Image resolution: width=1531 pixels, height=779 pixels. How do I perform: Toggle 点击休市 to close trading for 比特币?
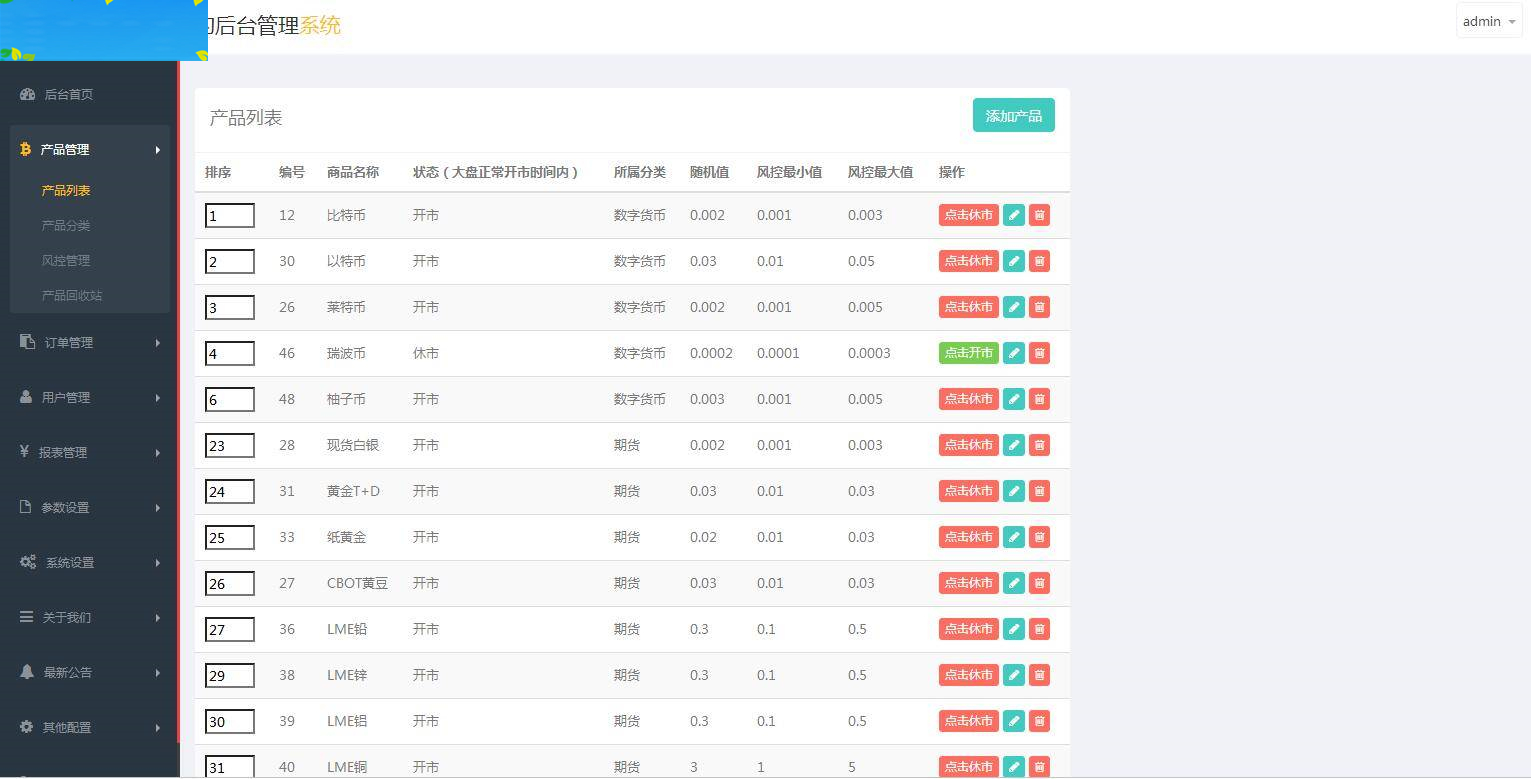pyautogui.click(x=967, y=214)
